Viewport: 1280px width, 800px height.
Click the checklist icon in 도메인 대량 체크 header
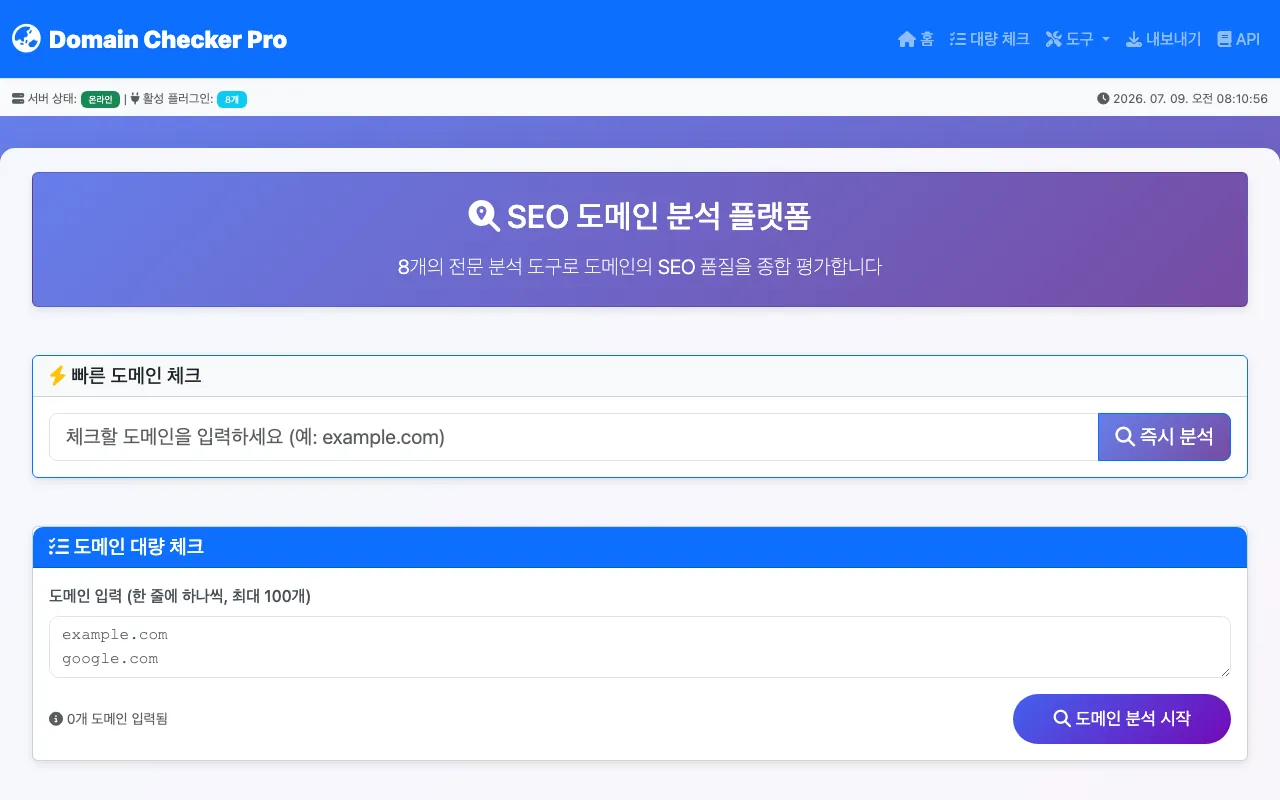click(x=59, y=547)
